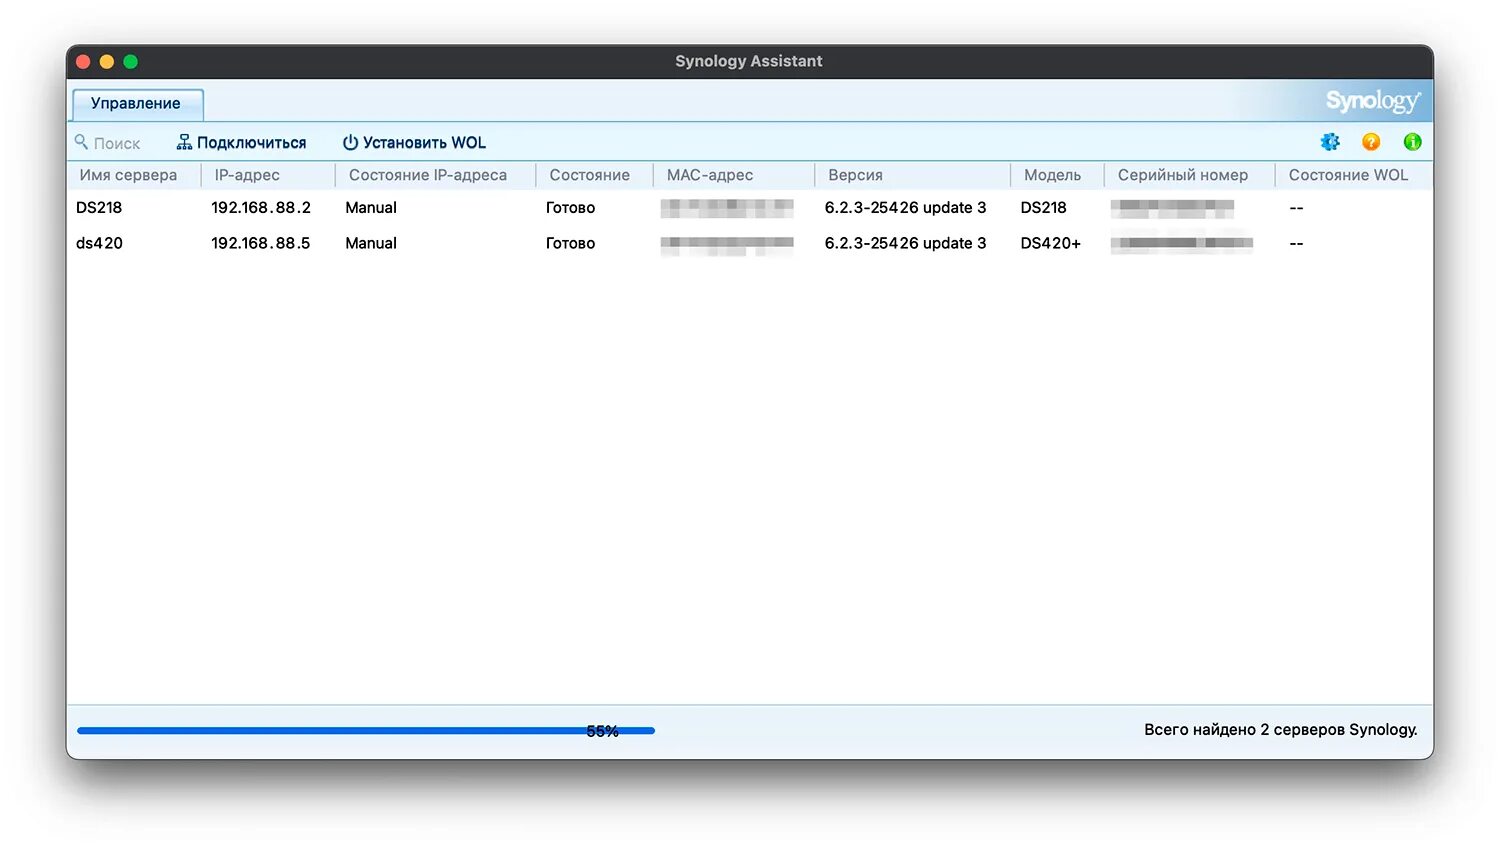Click the DS420+ model cell
This screenshot has width=1500, height=847.
(1050, 243)
